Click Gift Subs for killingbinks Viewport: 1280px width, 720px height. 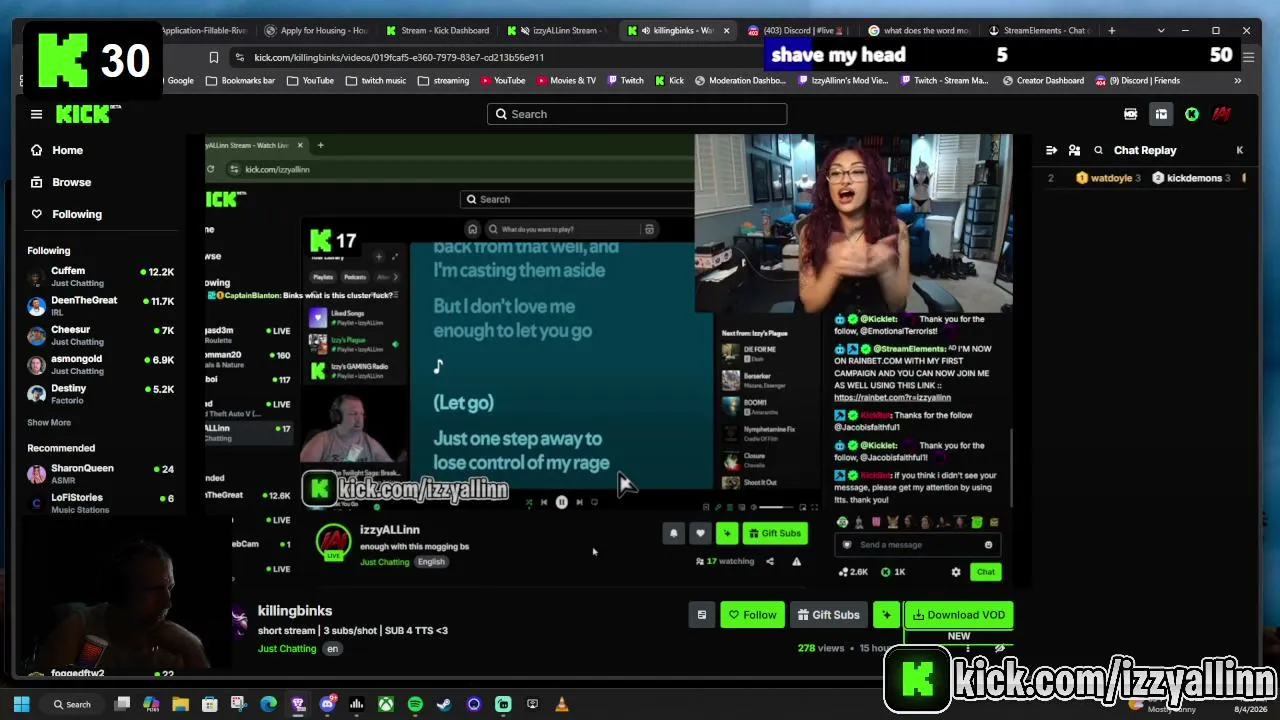pos(828,615)
